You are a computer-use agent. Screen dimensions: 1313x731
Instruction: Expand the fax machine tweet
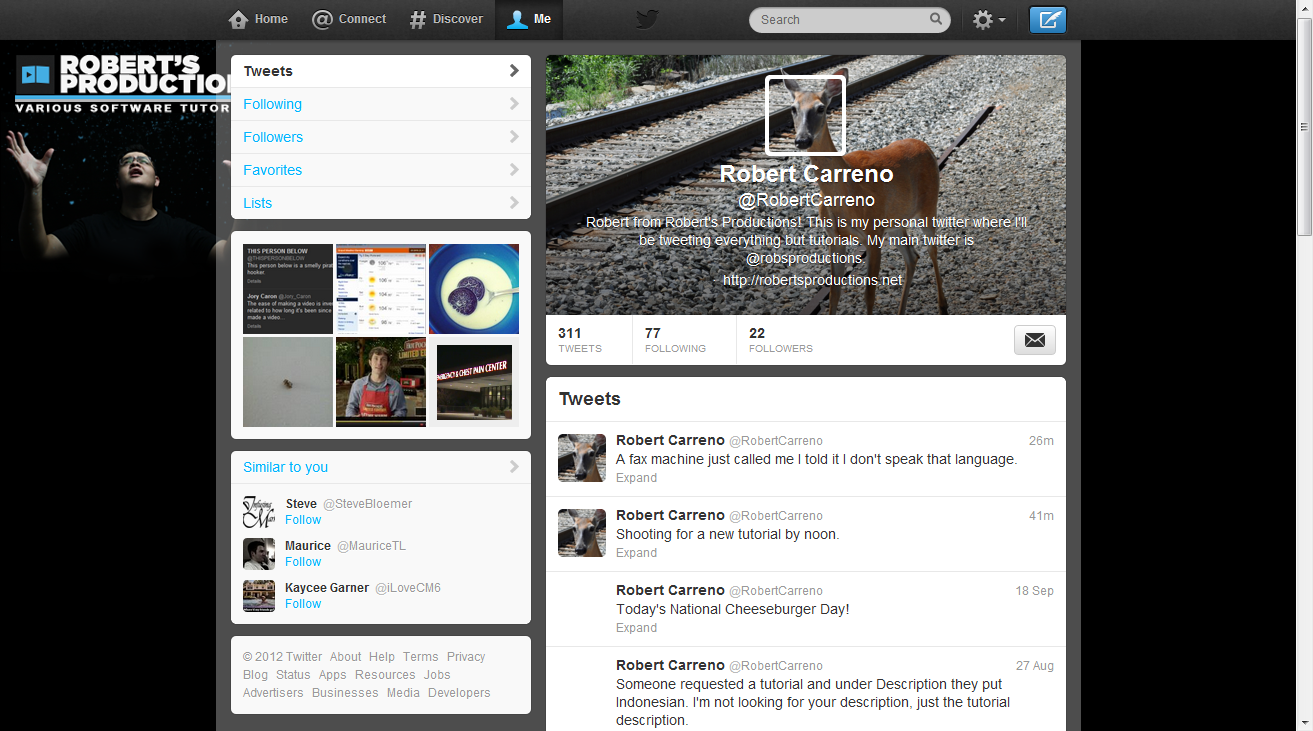(636, 478)
